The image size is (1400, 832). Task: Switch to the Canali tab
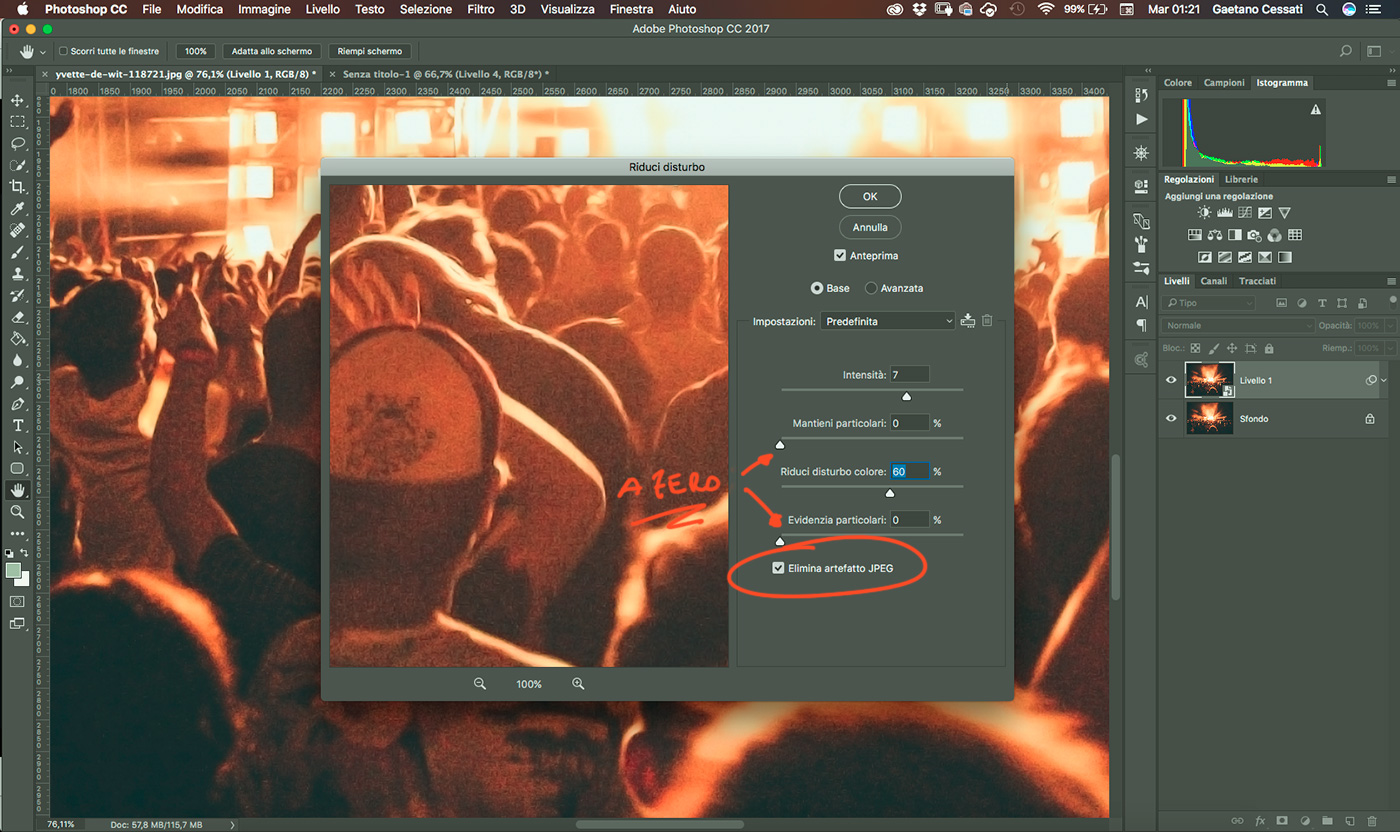[x=1213, y=281]
